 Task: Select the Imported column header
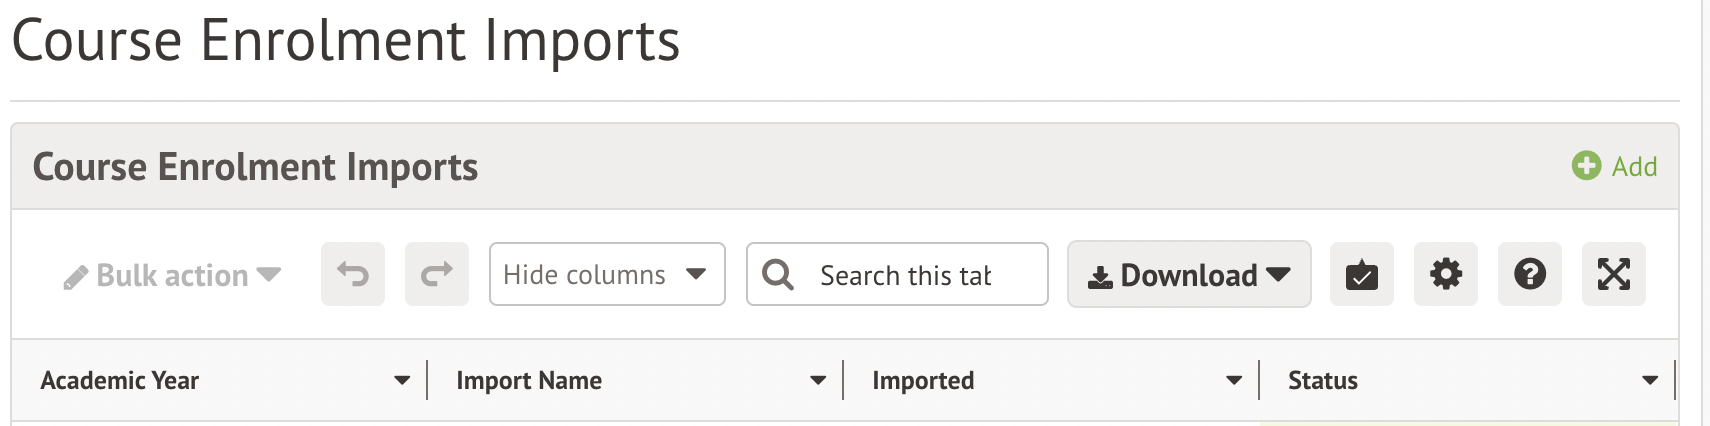click(x=923, y=381)
